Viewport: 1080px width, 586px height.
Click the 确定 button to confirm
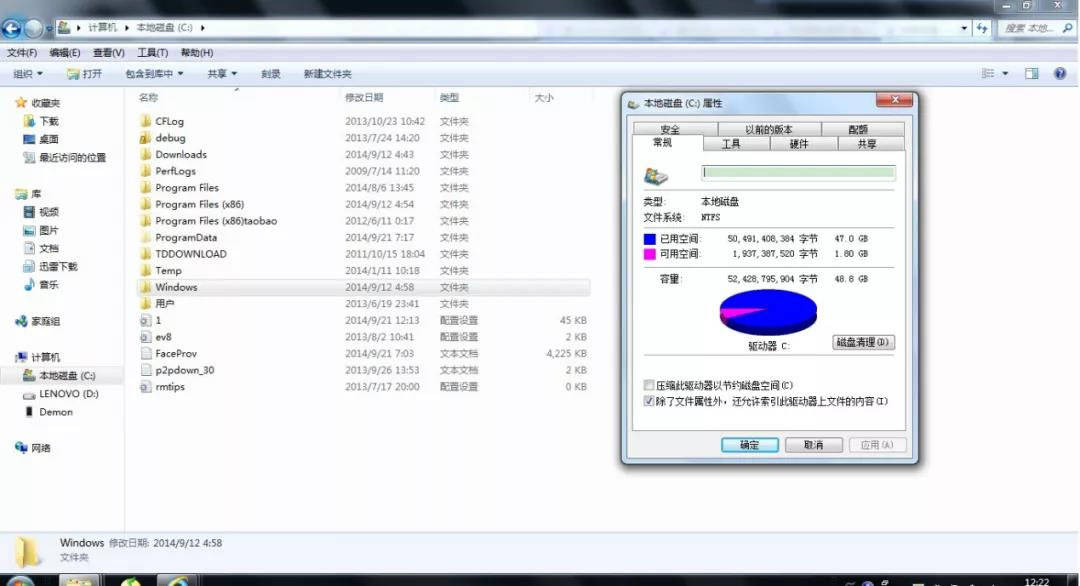click(748, 445)
